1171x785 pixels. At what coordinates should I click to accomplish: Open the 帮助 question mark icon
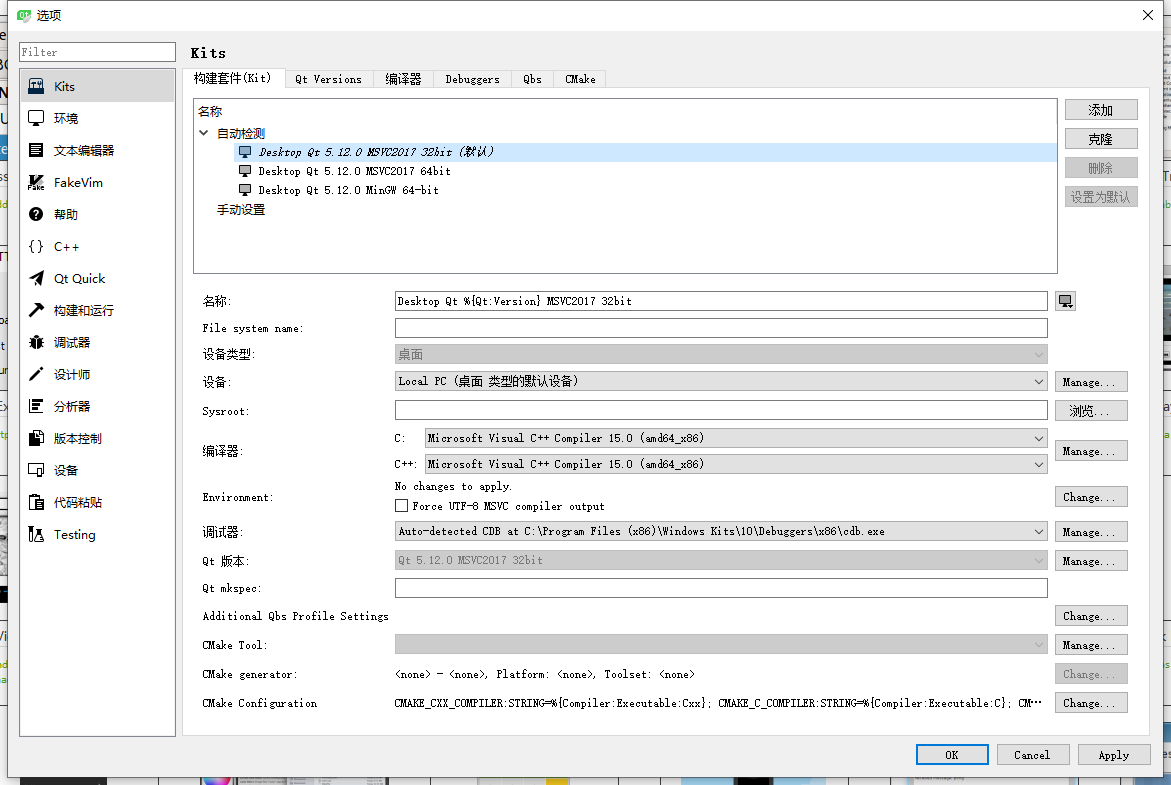[x=36, y=214]
